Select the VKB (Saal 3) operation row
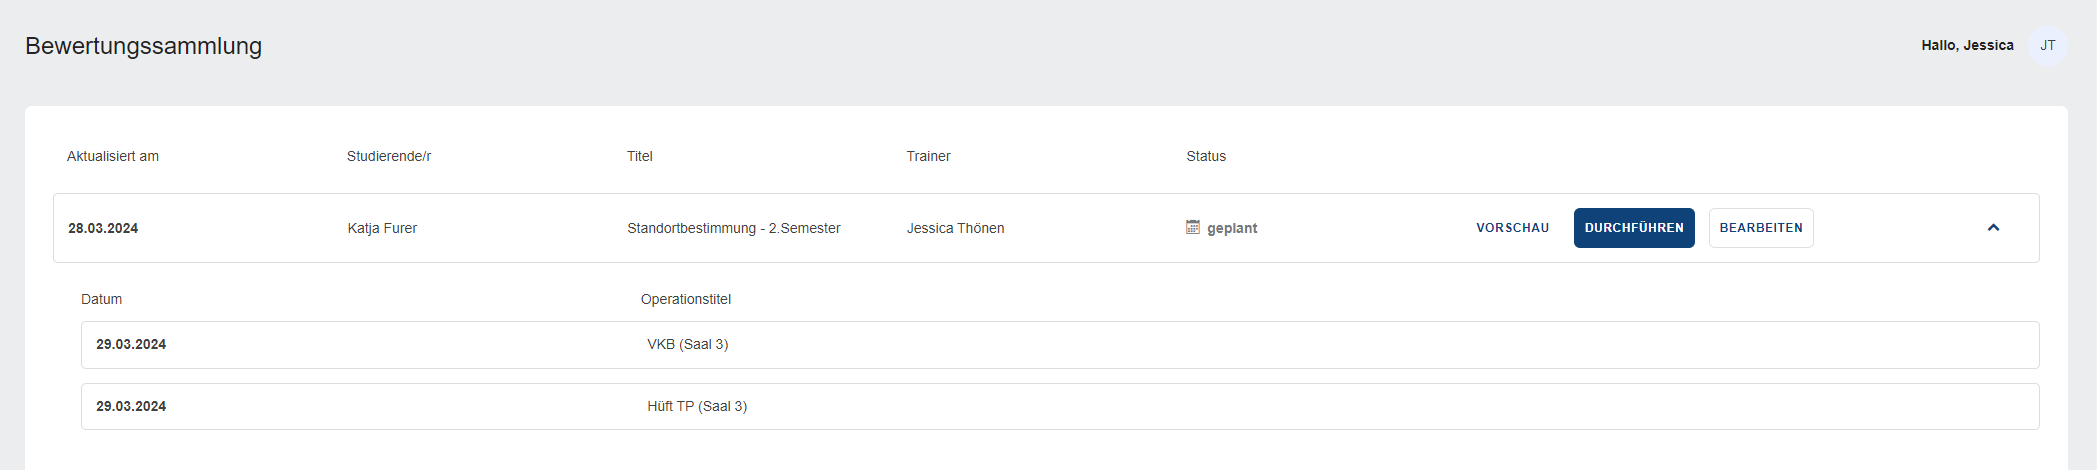The height and width of the screenshot is (470, 2097). pos(1060,345)
